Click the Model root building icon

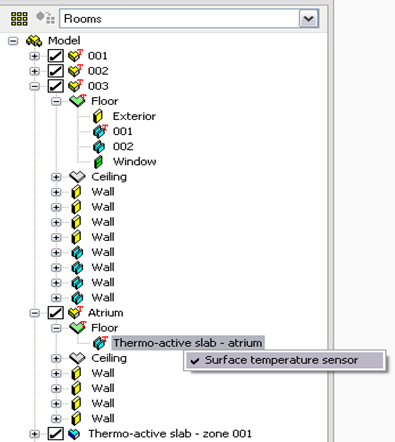coord(34,41)
